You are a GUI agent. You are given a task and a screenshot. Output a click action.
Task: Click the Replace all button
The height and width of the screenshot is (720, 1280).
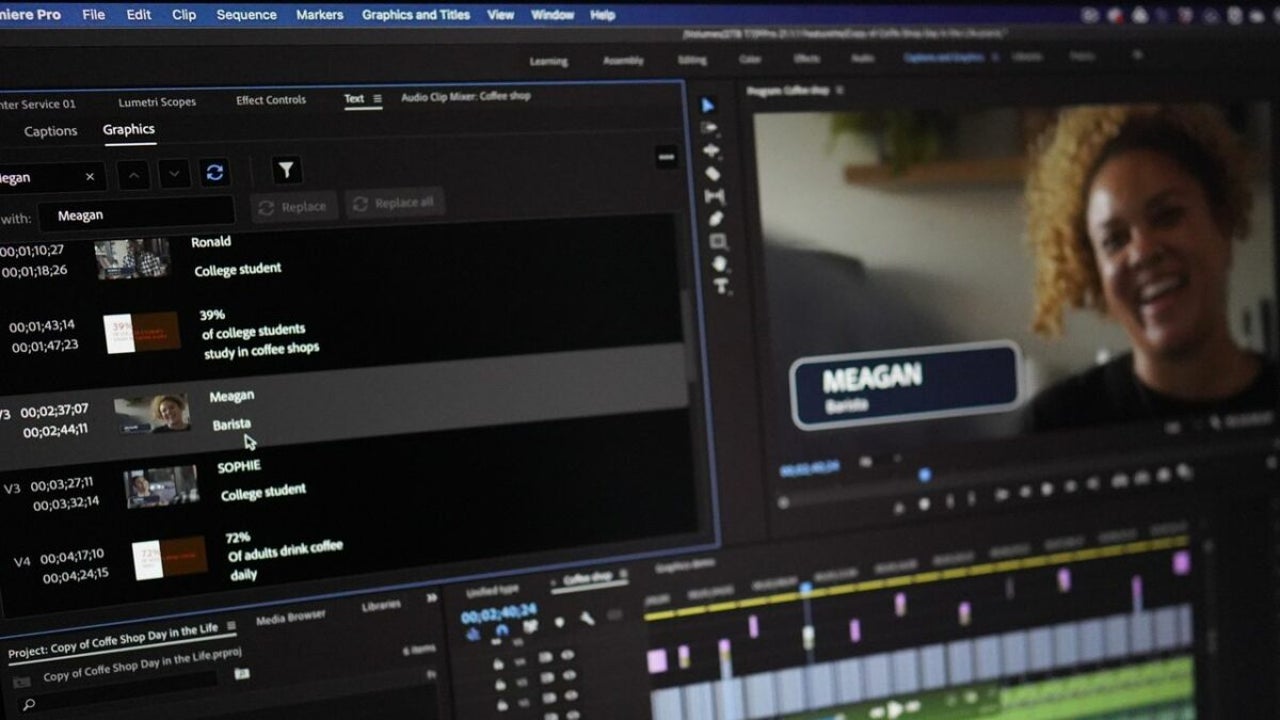[395, 203]
